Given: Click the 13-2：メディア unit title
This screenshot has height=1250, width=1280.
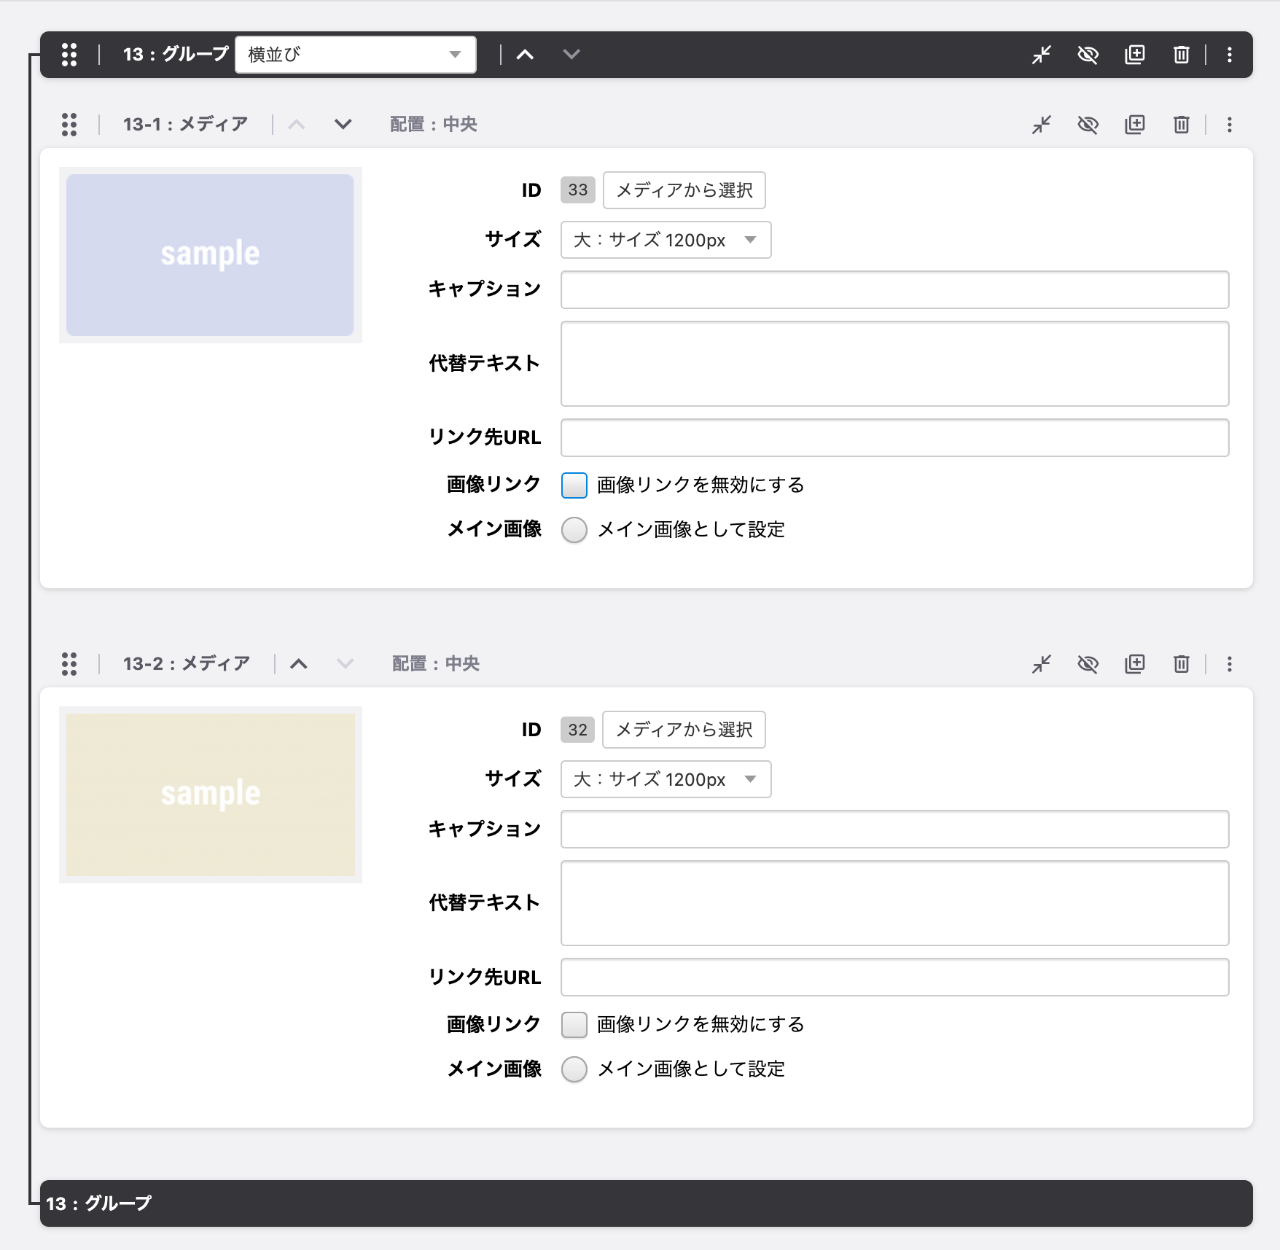Looking at the screenshot, I should click(186, 663).
